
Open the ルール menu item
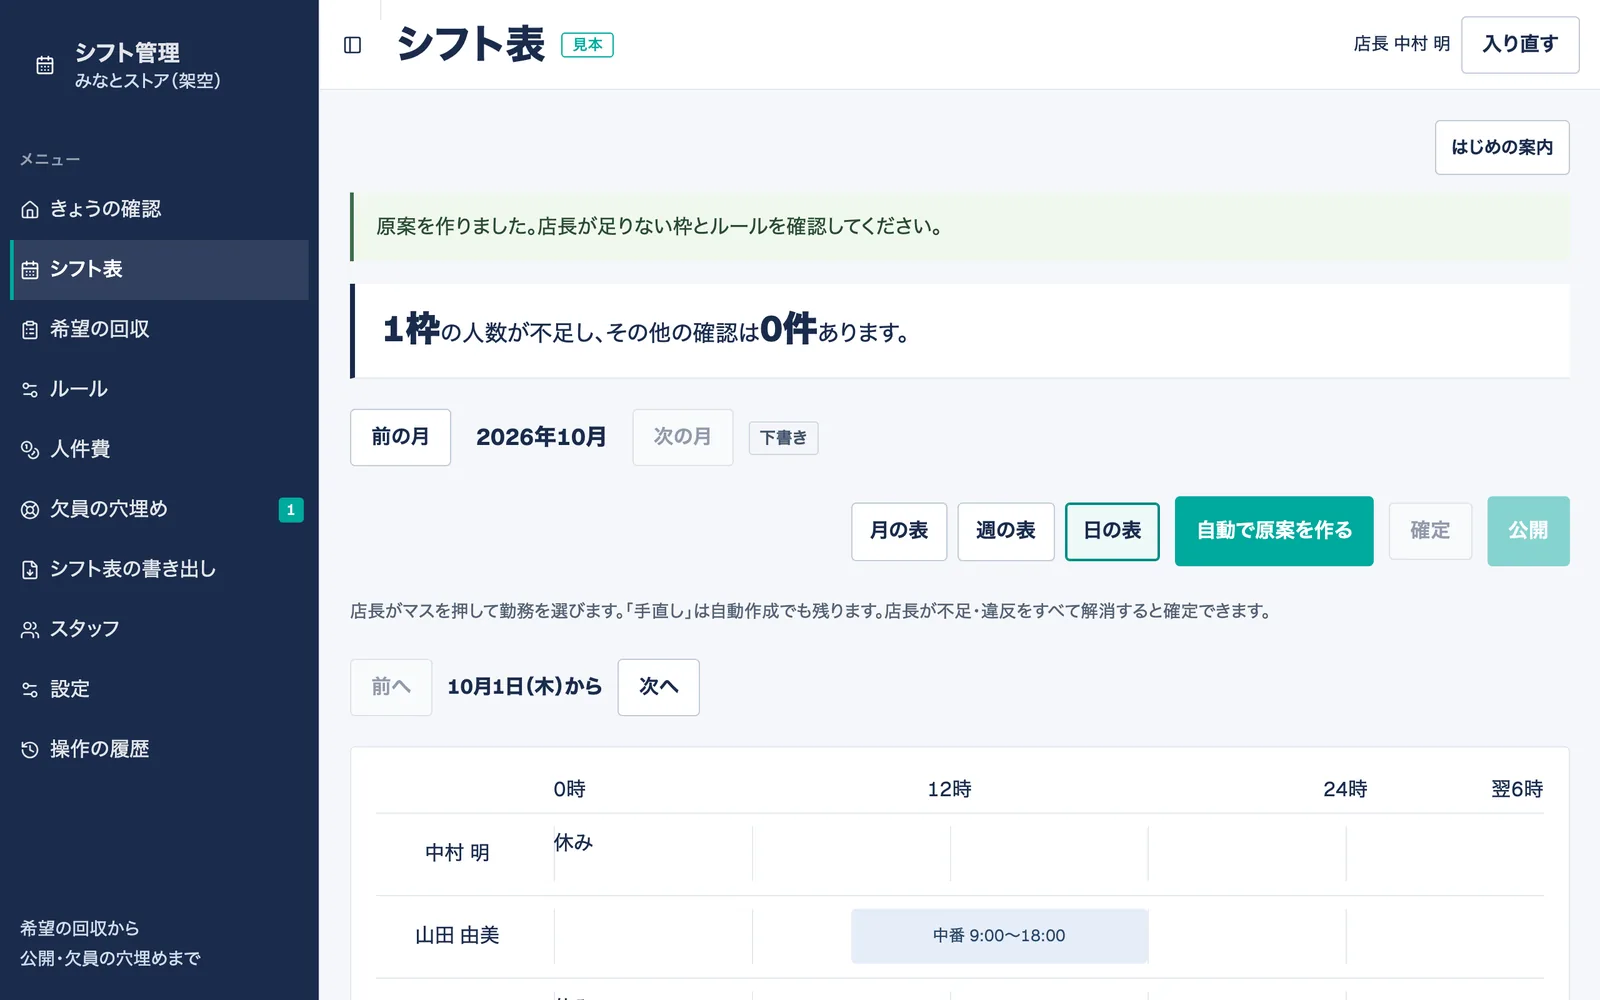pos(159,390)
